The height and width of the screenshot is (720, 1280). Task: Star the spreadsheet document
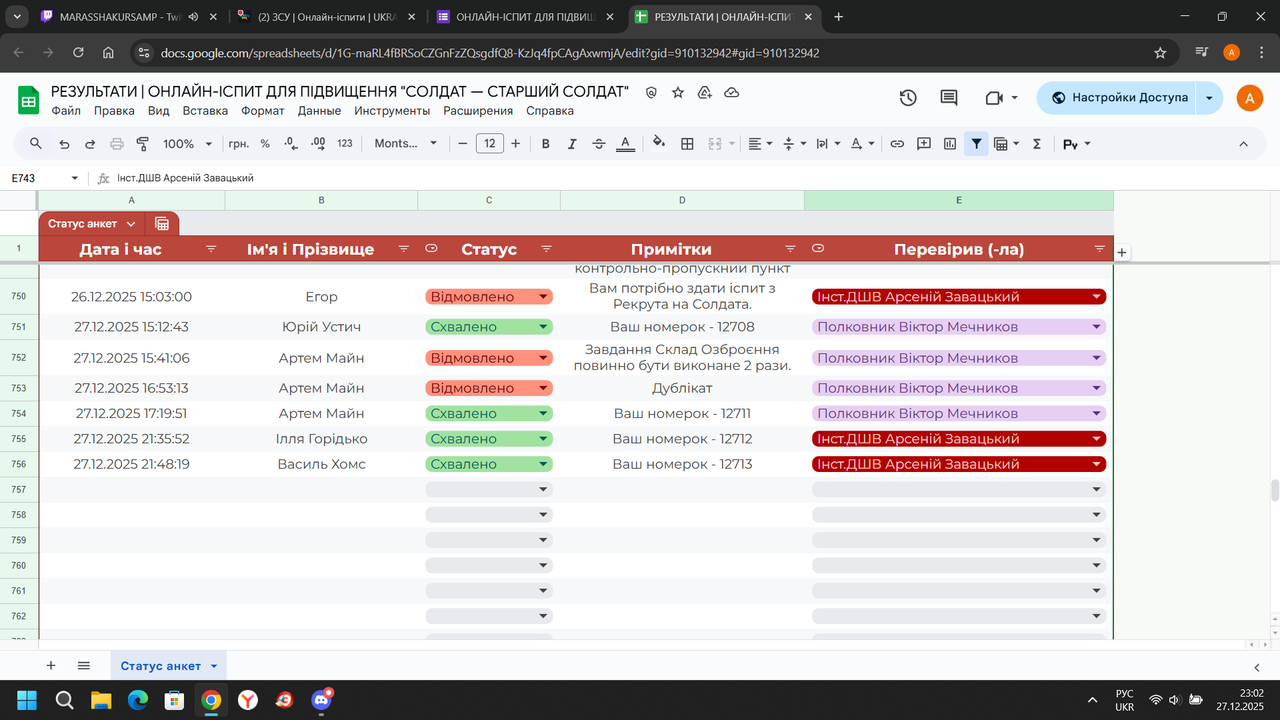coord(678,92)
